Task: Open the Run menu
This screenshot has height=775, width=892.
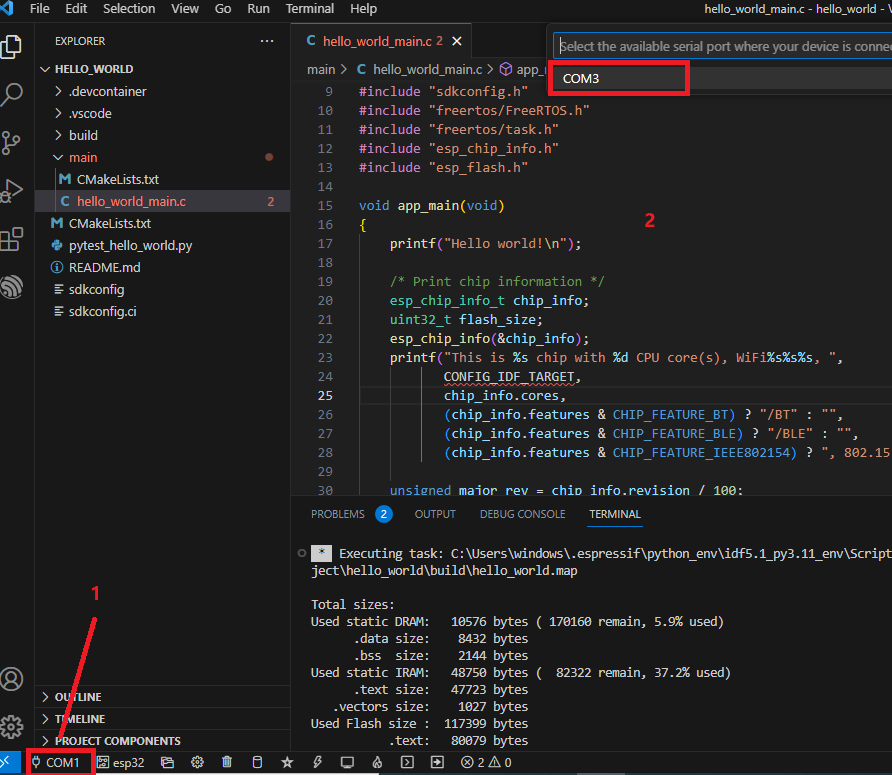Action: coord(258,9)
